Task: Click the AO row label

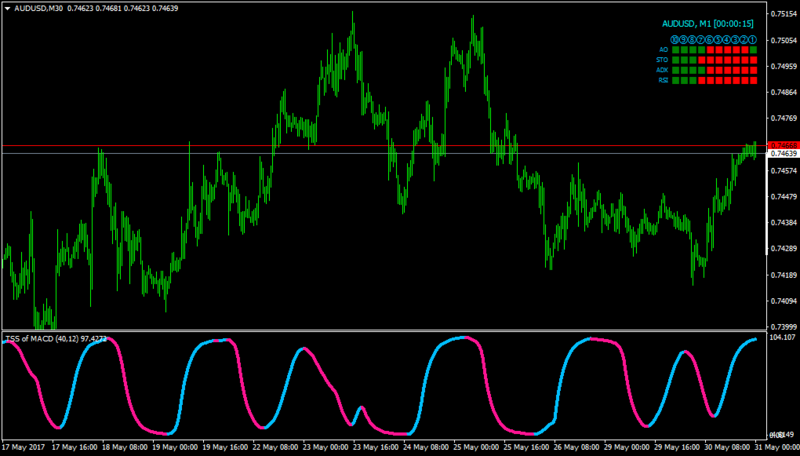Action: click(x=664, y=49)
